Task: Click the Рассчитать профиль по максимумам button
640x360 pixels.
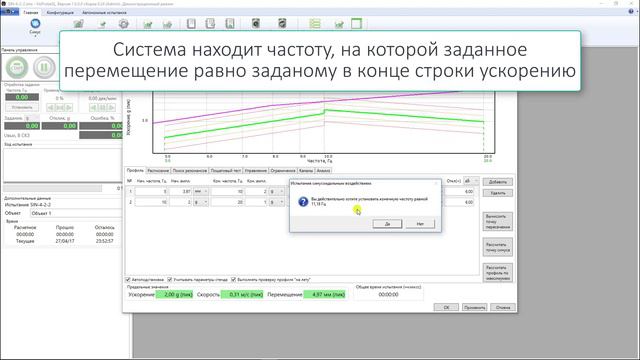Action: (498, 273)
